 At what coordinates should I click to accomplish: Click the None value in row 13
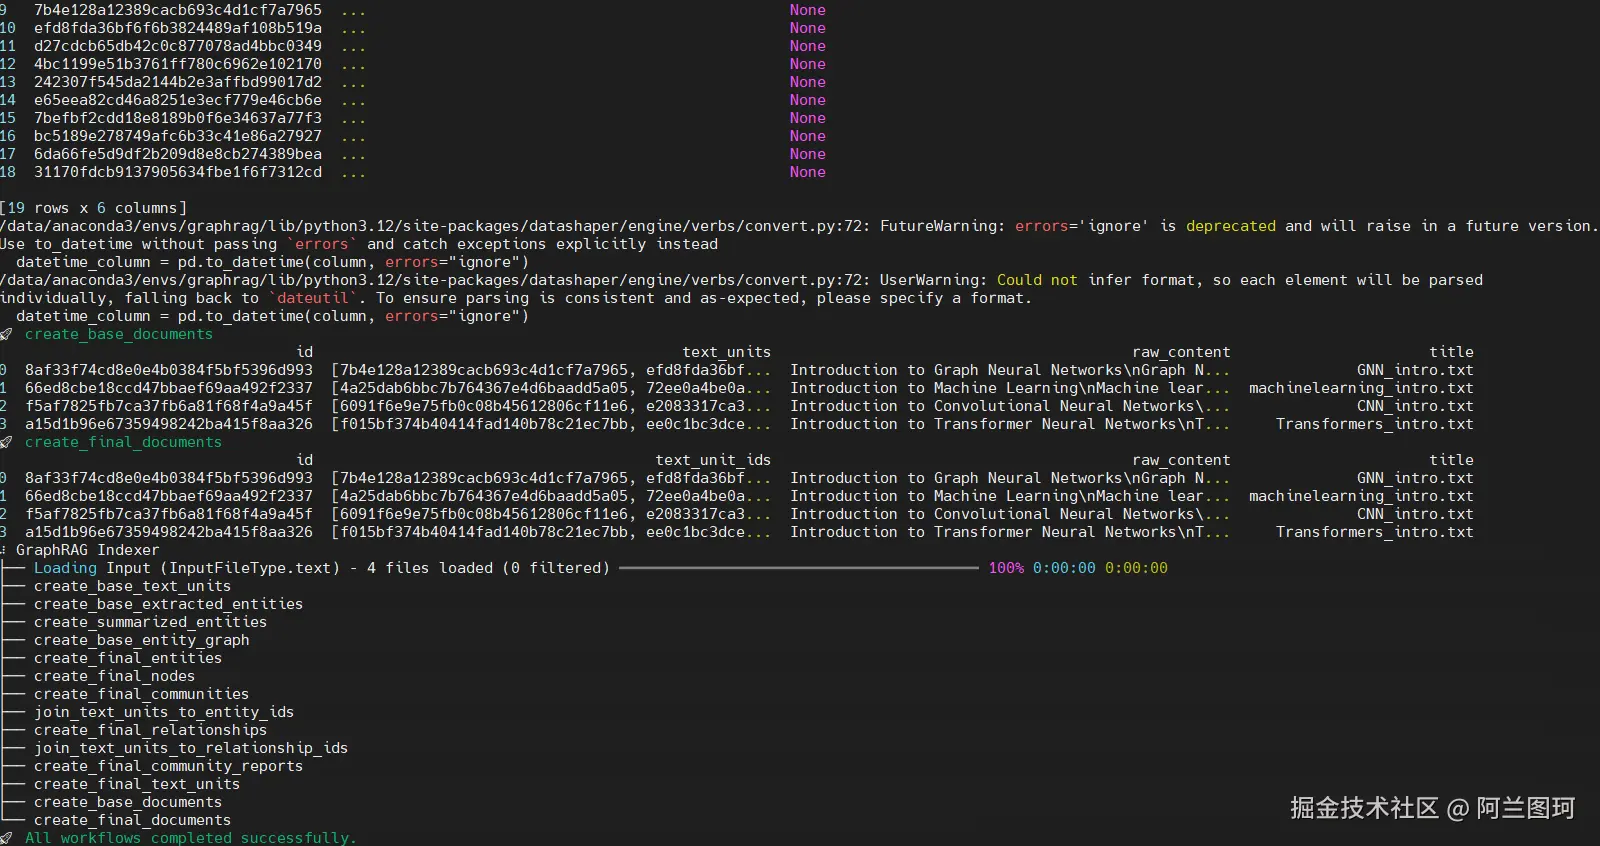(x=807, y=82)
